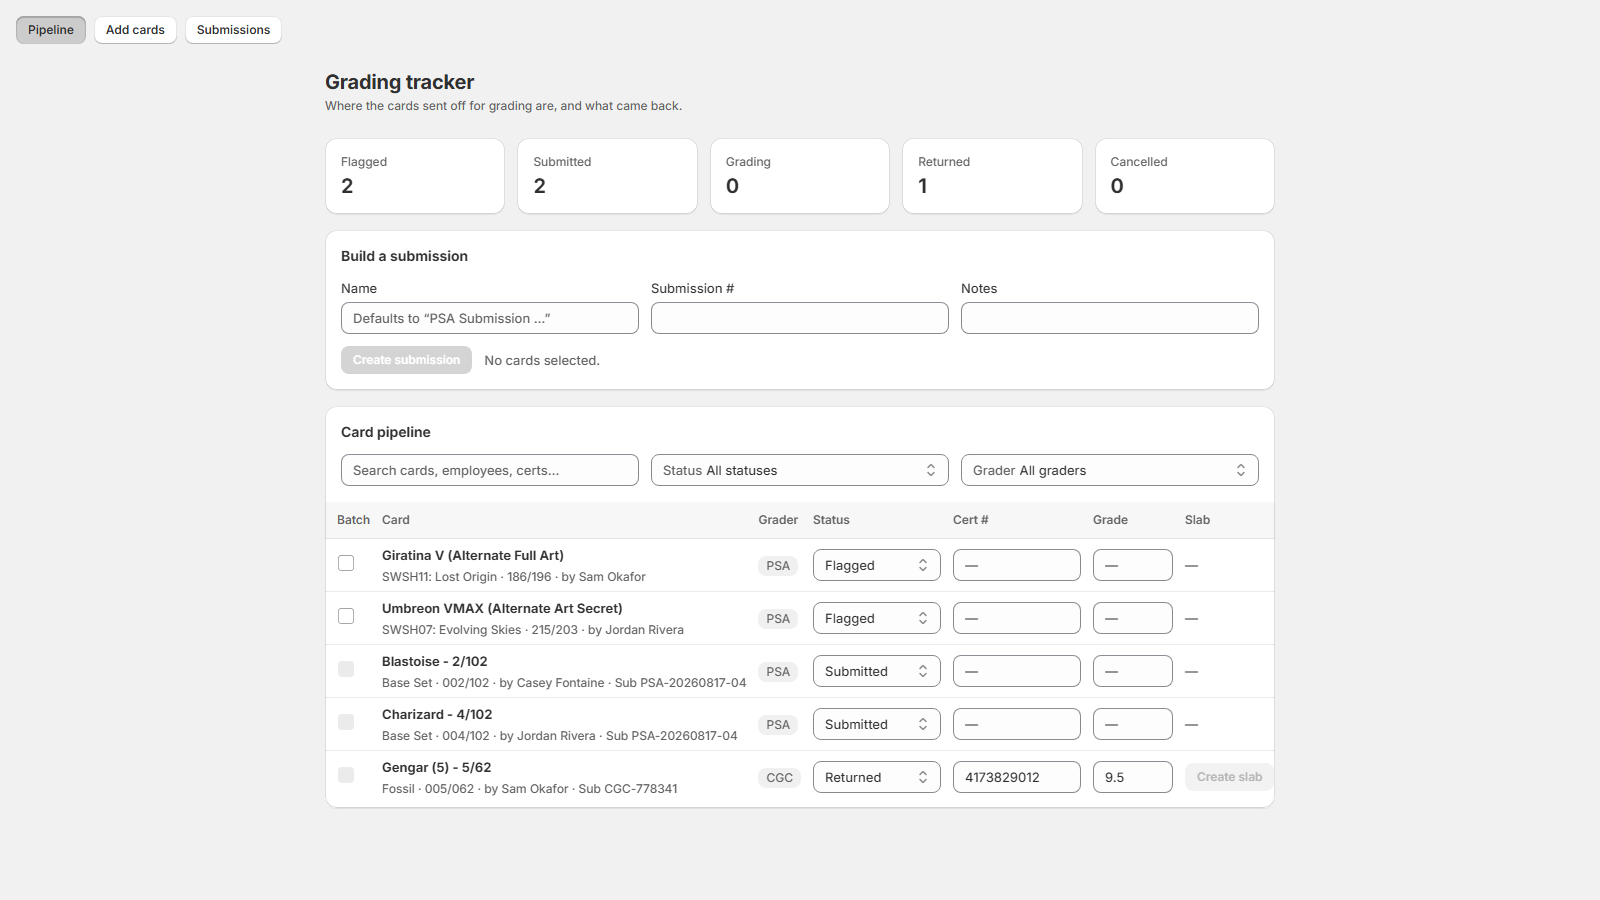Open the Umbreon VMAX status dropdown
Viewport: 1600px width, 900px height.
(x=877, y=618)
